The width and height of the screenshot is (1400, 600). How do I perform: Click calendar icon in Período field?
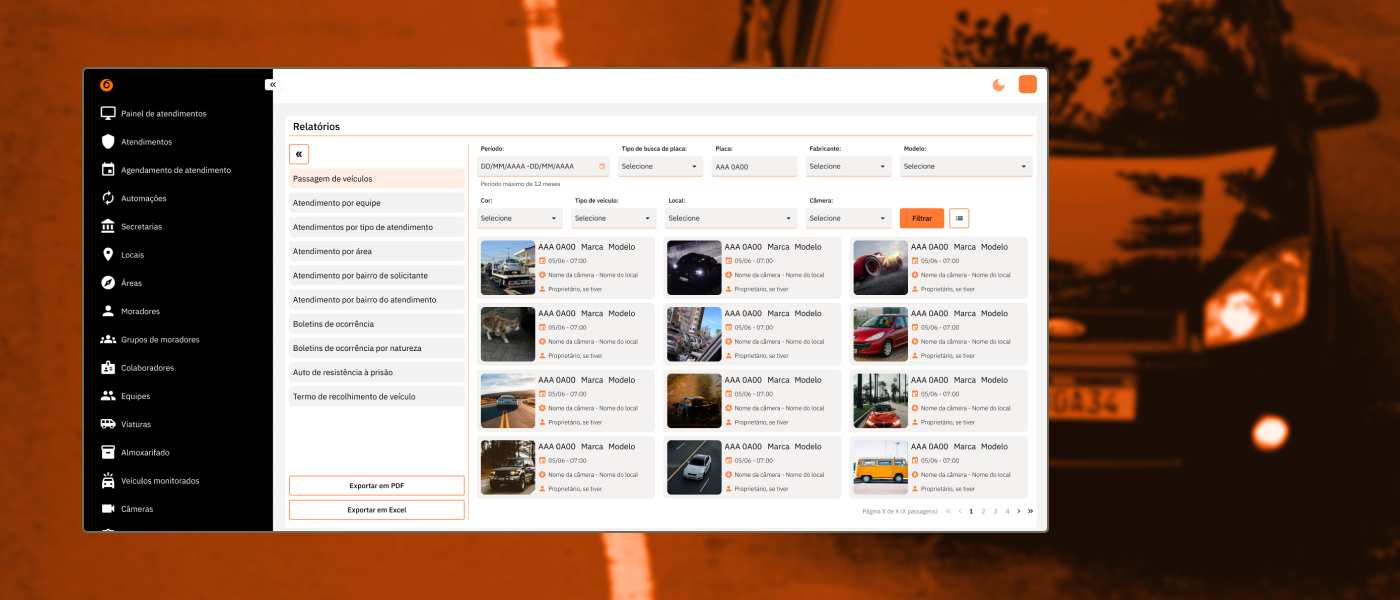602,166
